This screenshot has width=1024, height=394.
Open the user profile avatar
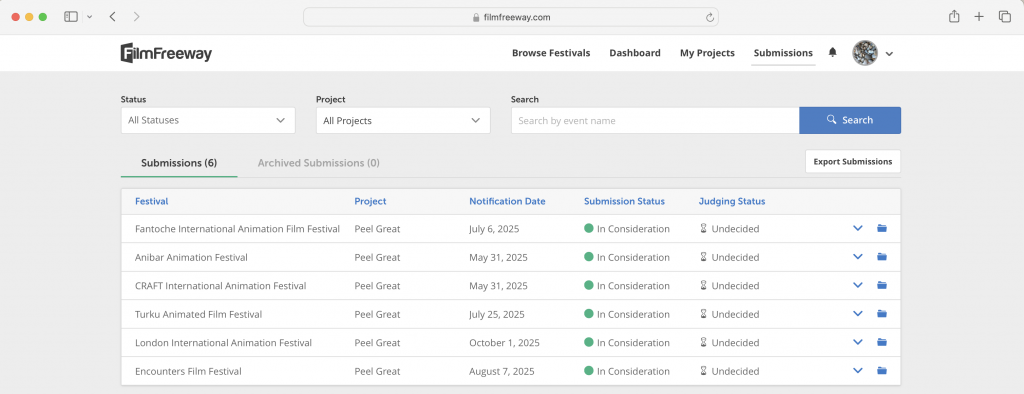[x=865, y=53]
